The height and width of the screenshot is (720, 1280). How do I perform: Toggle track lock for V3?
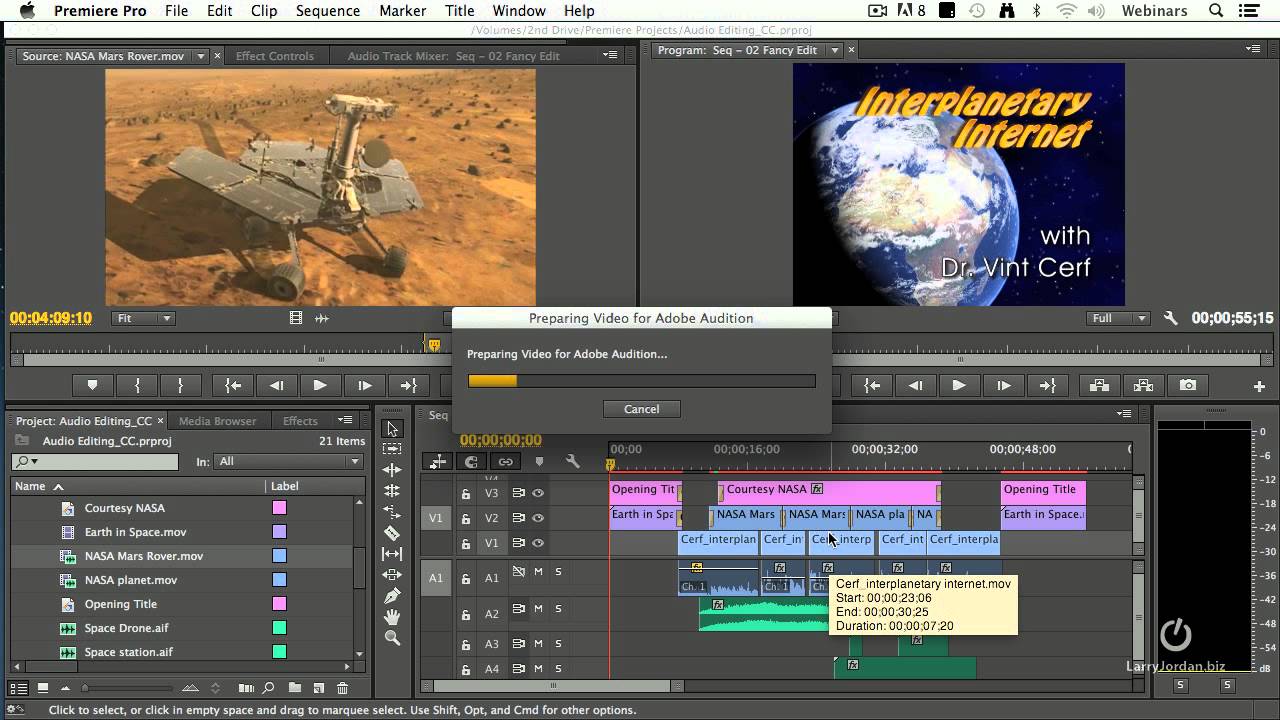coord(465,493)
